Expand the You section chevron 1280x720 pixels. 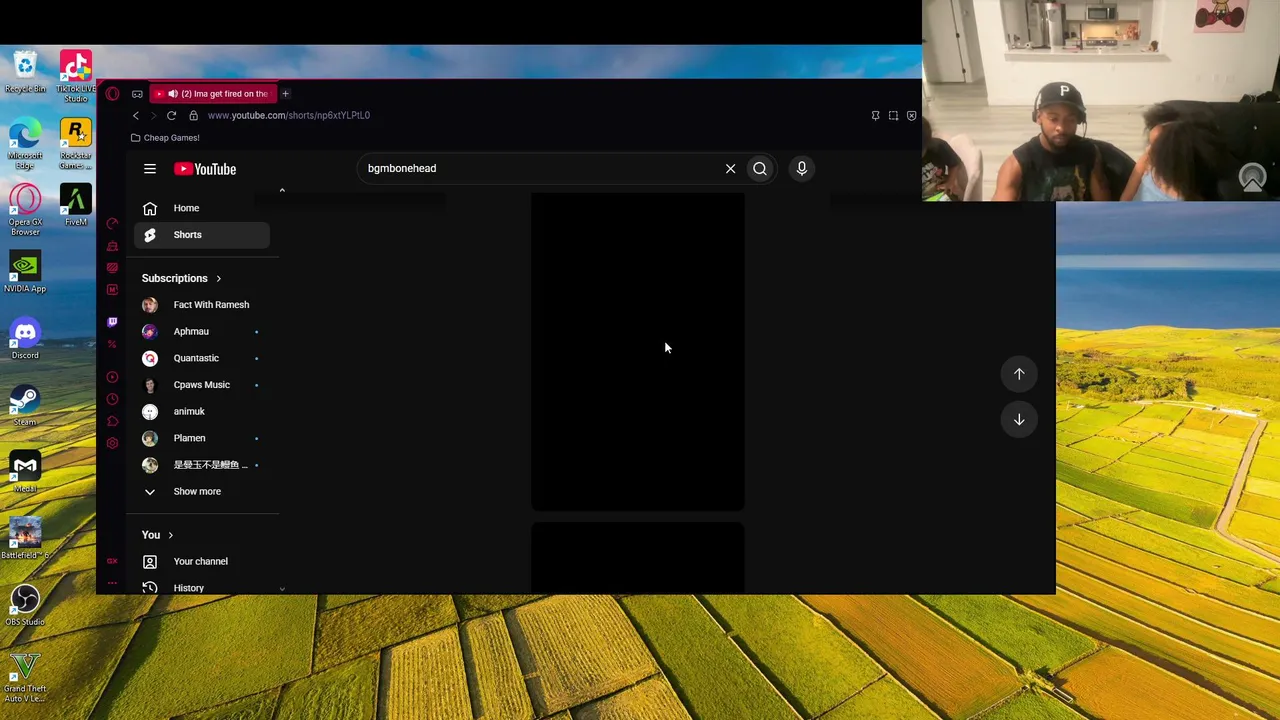[170, 535]
